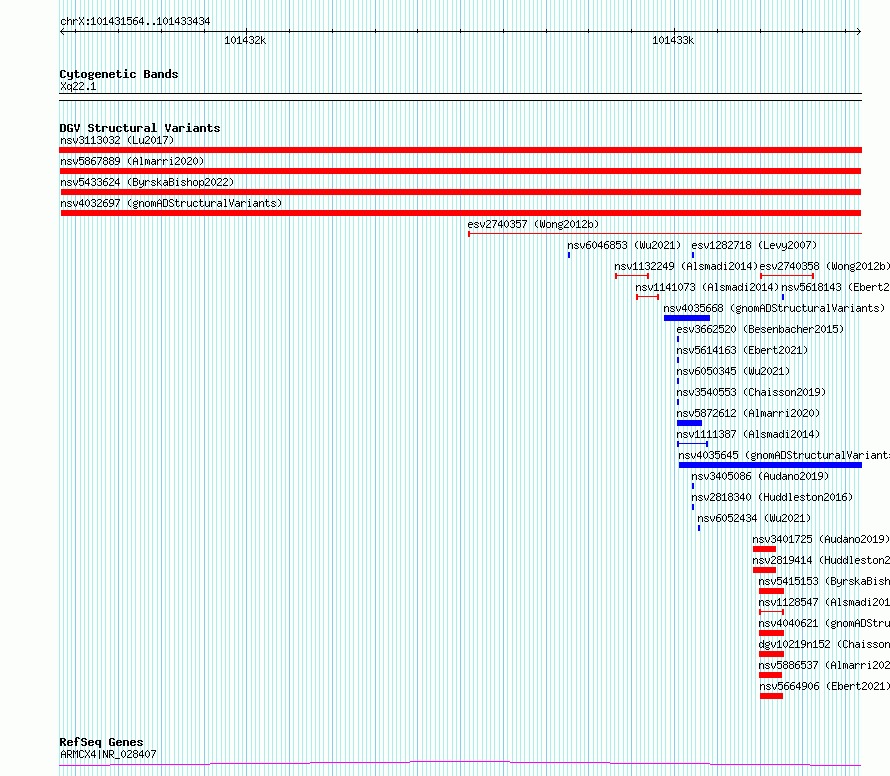Click the red bar under nsv4032697
This screenshot has width=890, height=776.
pos(461,213)
